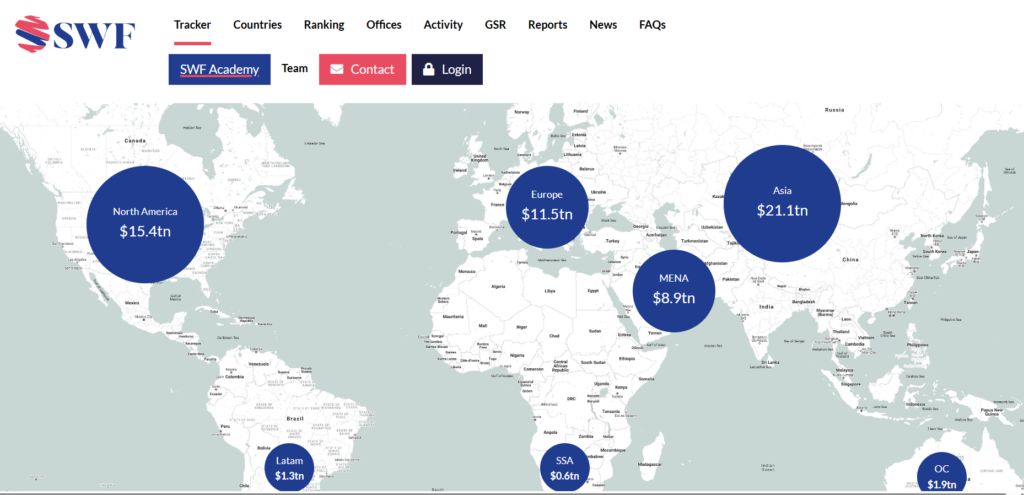Select the Europe $11.5tn bubble
Viewport: 1024px width, 495px height.
[x=547, y=205]
